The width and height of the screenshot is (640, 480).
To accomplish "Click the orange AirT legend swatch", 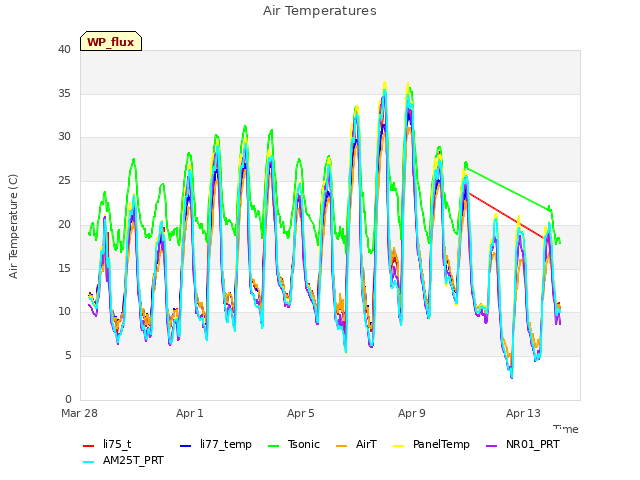I will click(342, 446).
